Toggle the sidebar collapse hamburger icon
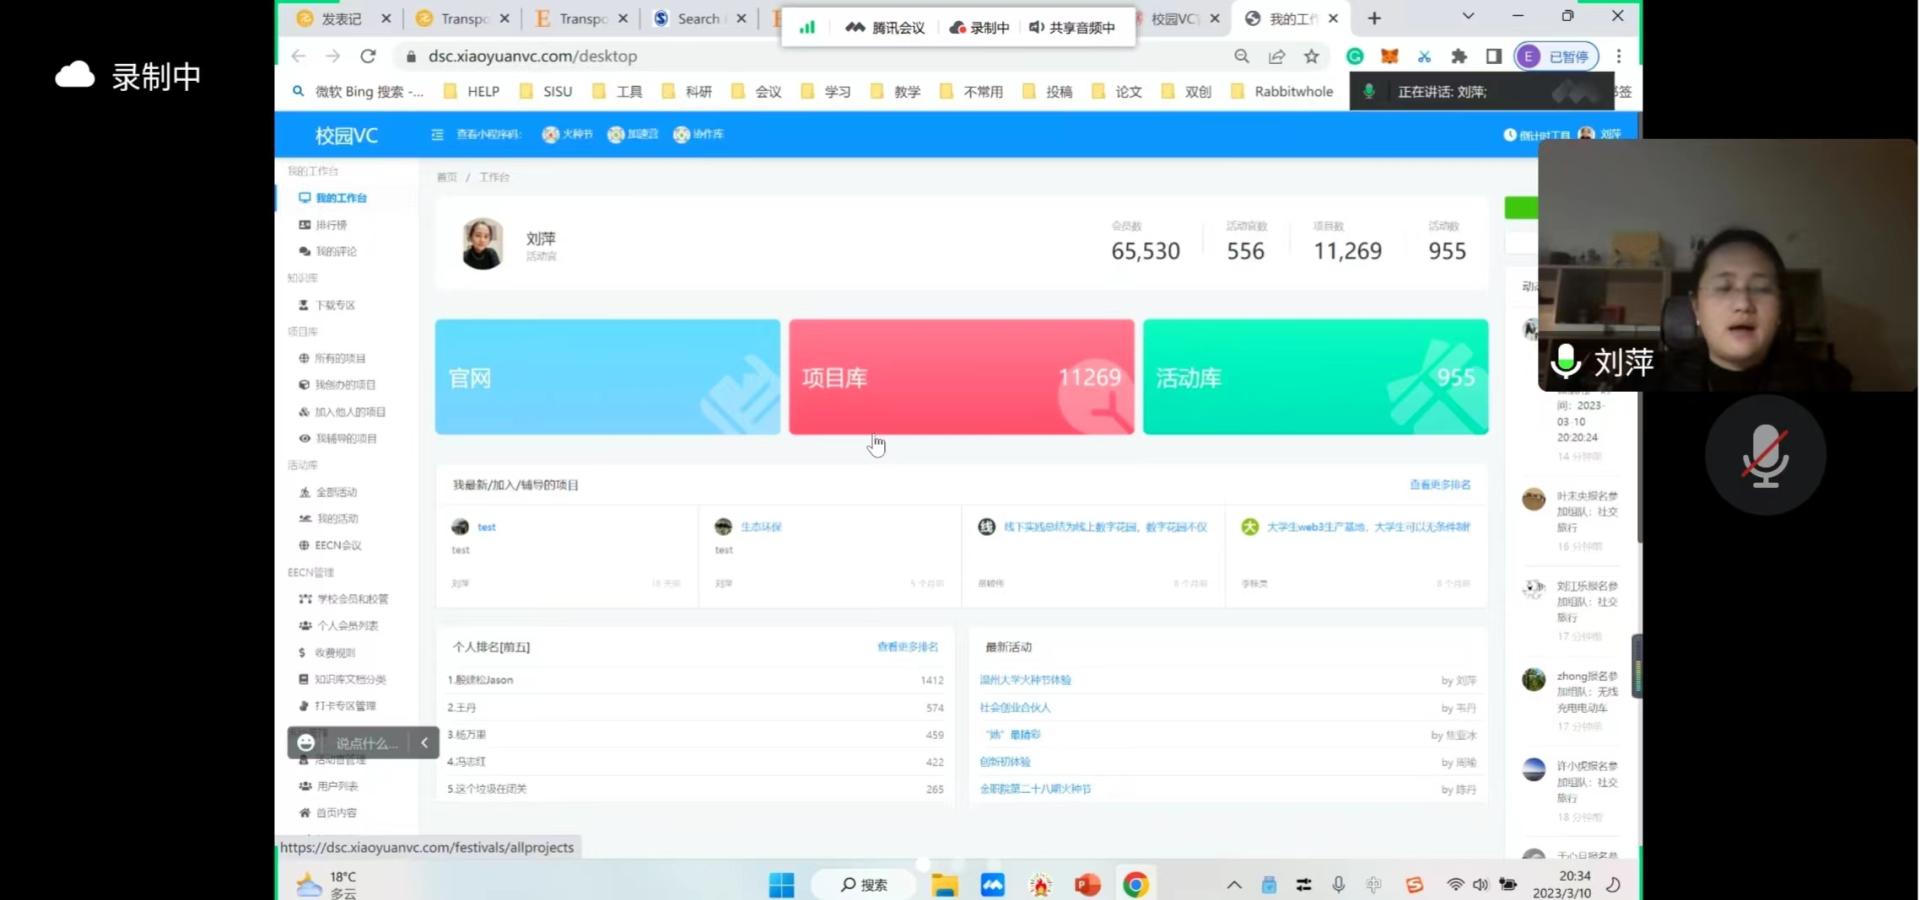Screen dimensions: 1920x900 coord(437,135)
